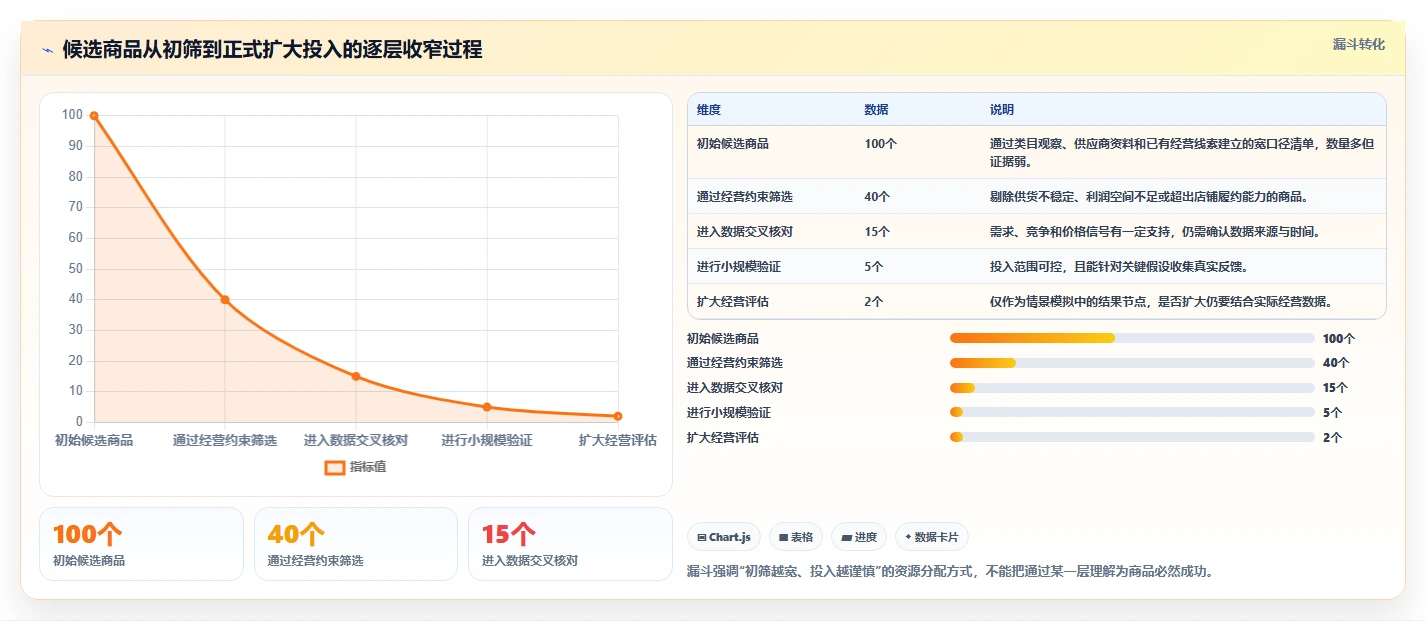Toggle the 指标值 legend swatch under the chart
The height and width of the screenshot is (621, 1426).
335,467
